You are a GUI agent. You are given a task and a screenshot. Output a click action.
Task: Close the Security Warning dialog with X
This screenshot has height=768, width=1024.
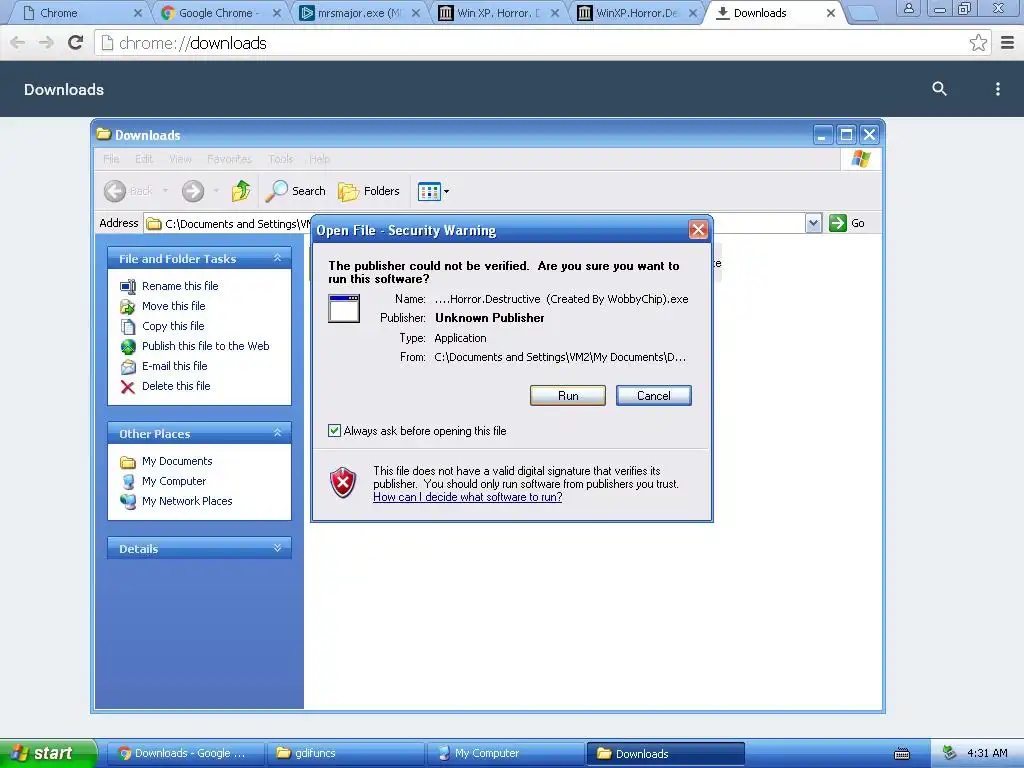point(697,230)
